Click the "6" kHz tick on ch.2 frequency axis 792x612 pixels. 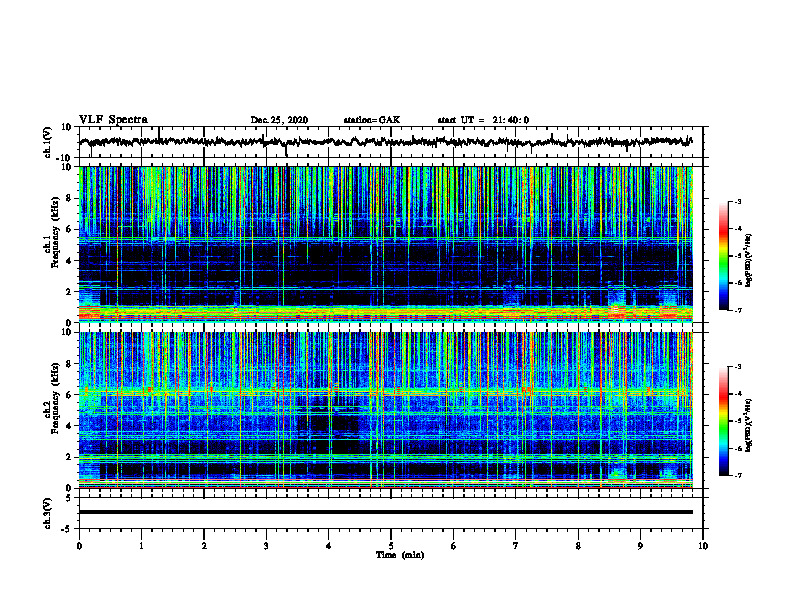(70, 395)
